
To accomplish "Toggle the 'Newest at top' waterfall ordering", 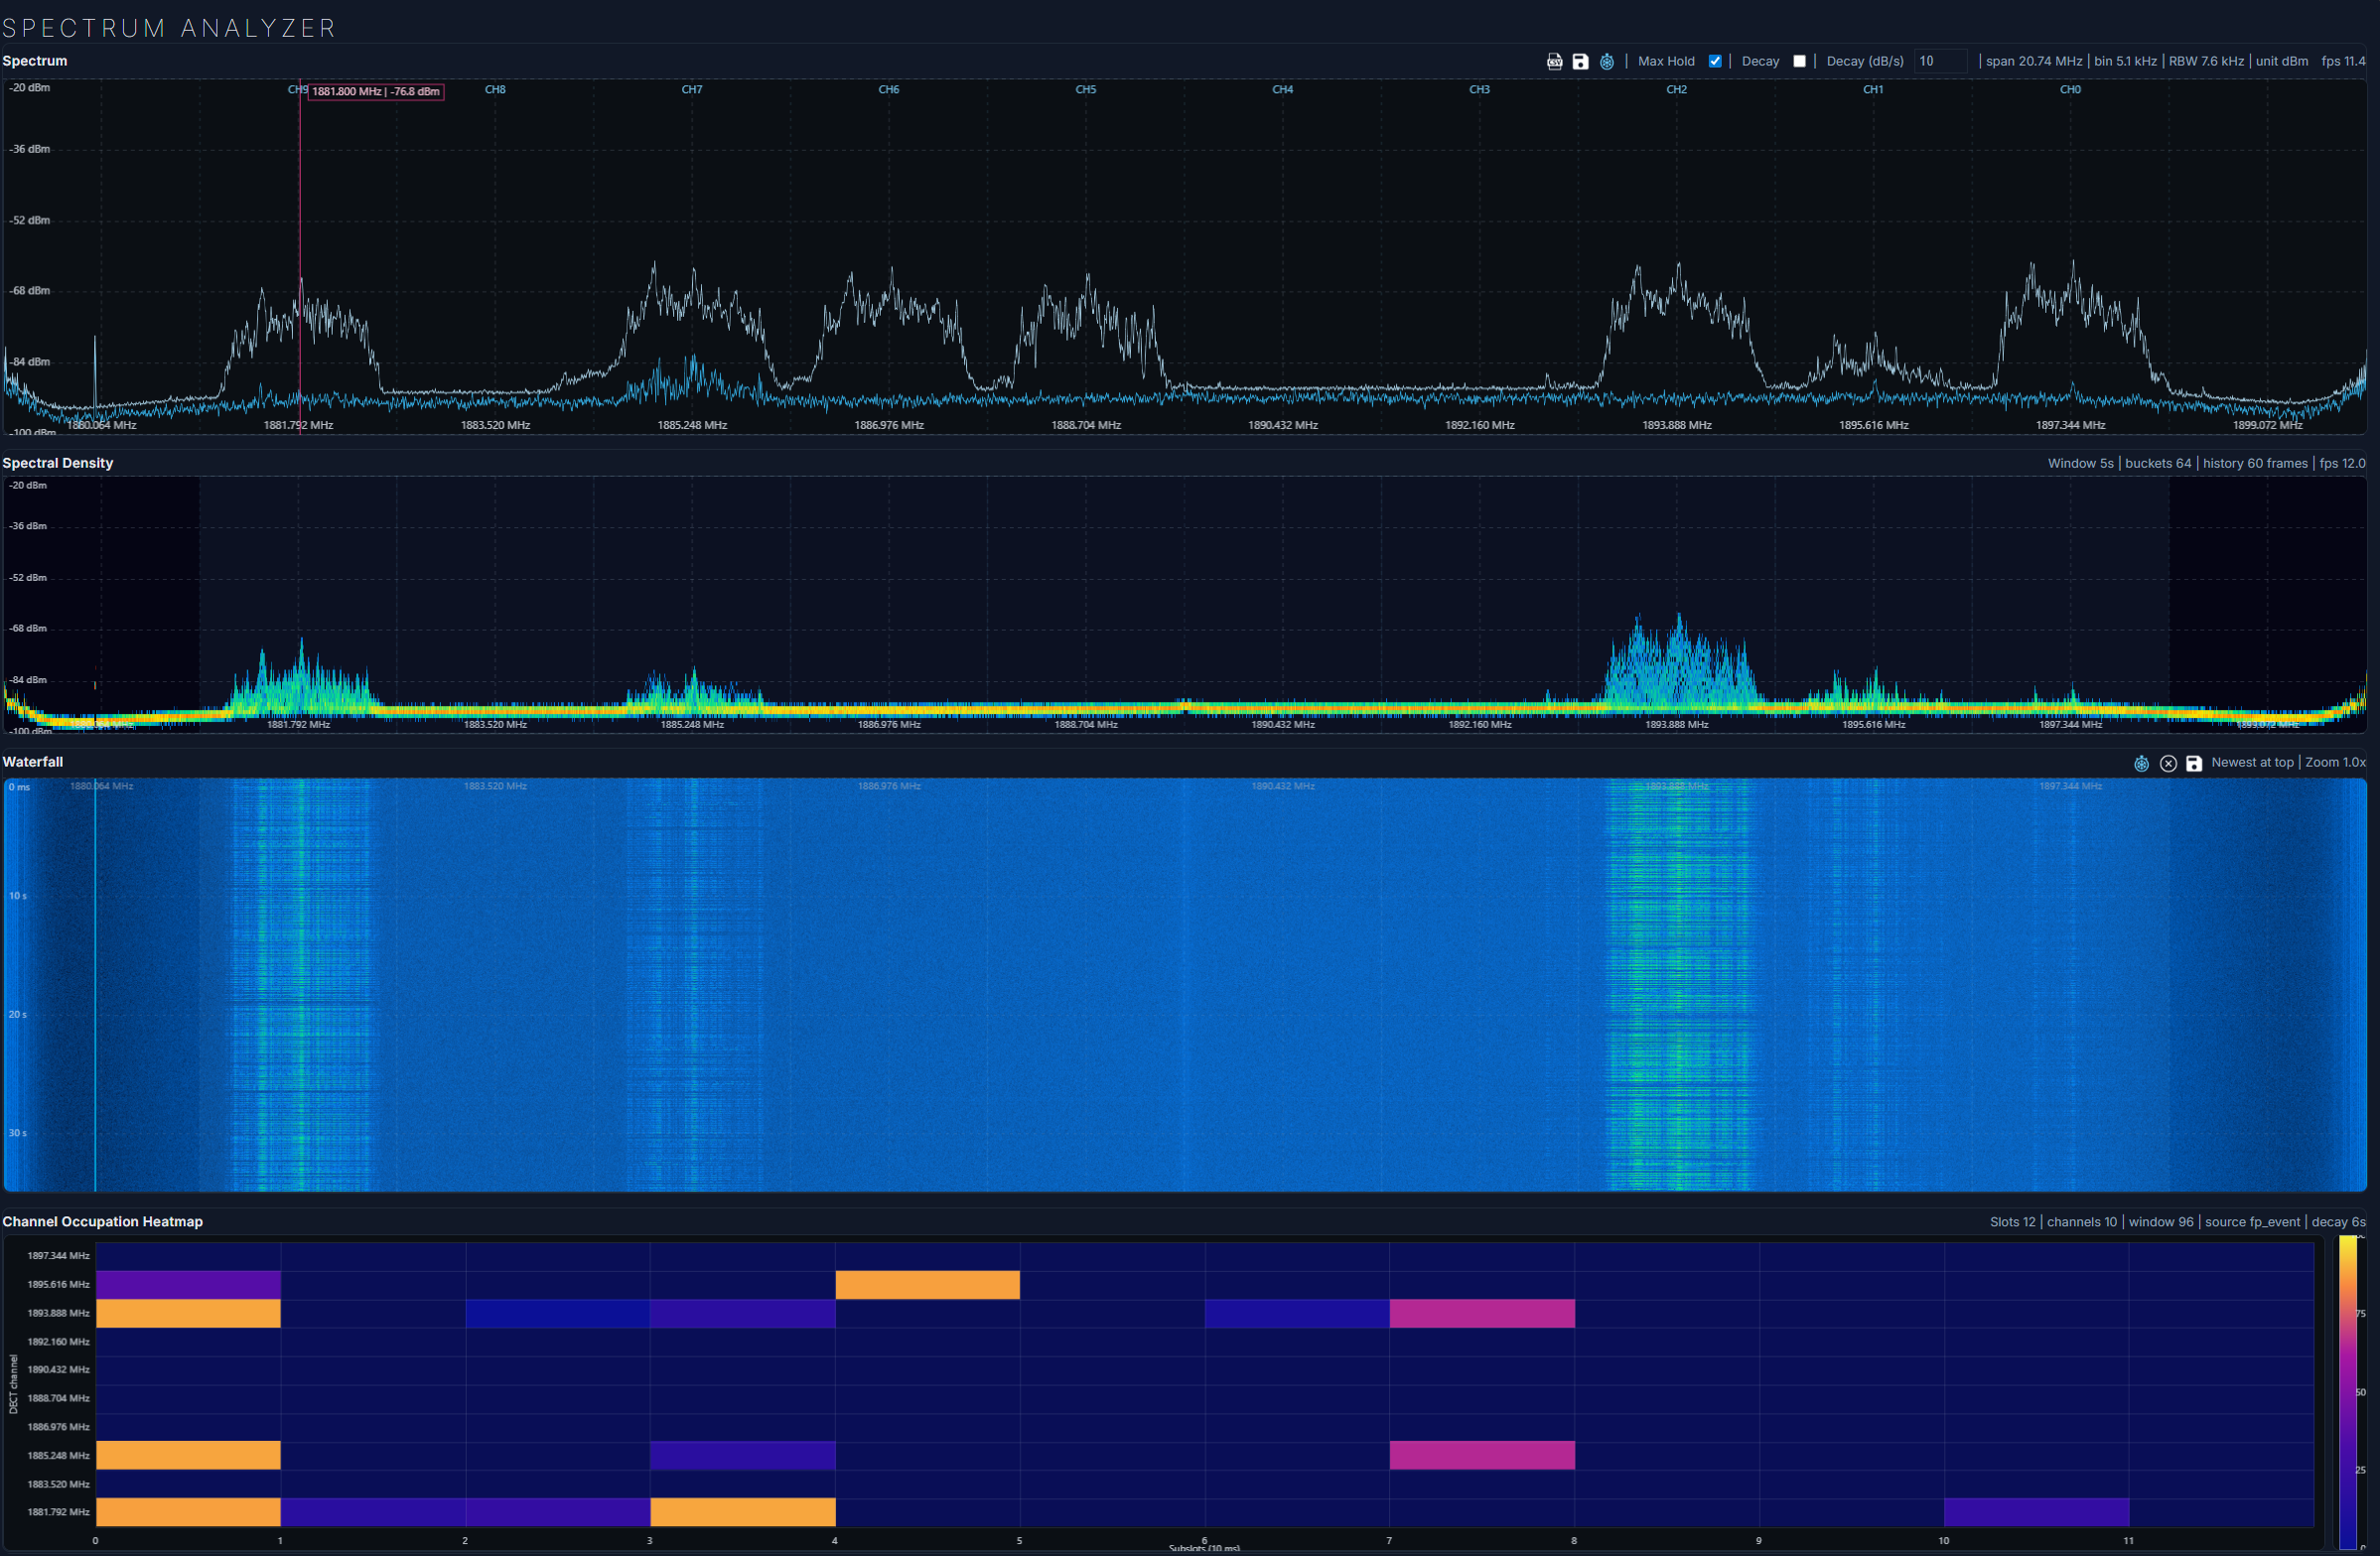I will coord(2252,763).
